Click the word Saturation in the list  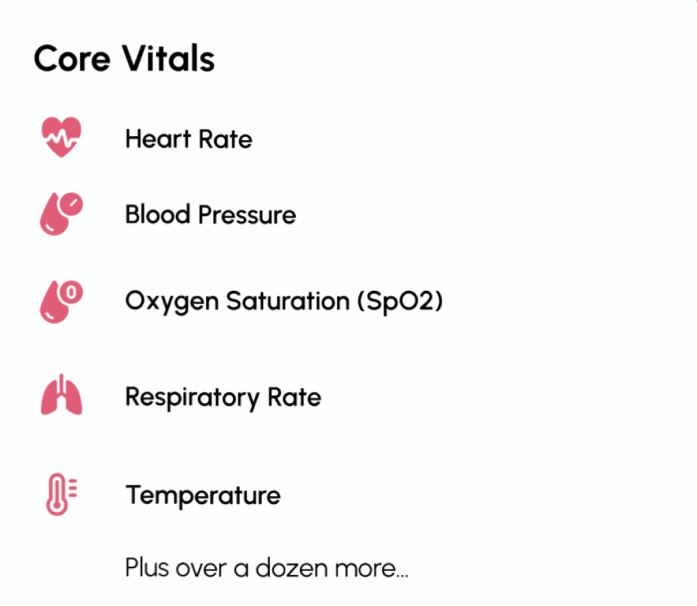(x=288, y=301)
